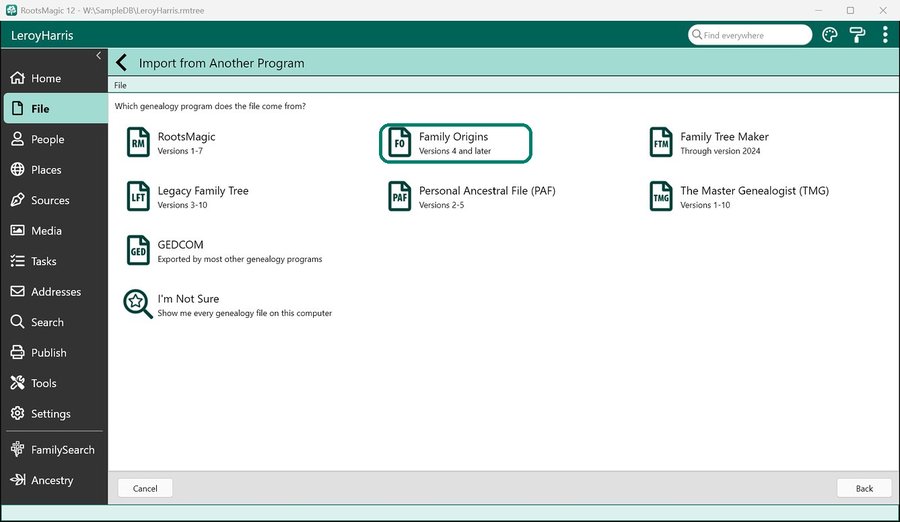Click the LeroyHarris database title
900x522 pixels.
tap(42, 35)
